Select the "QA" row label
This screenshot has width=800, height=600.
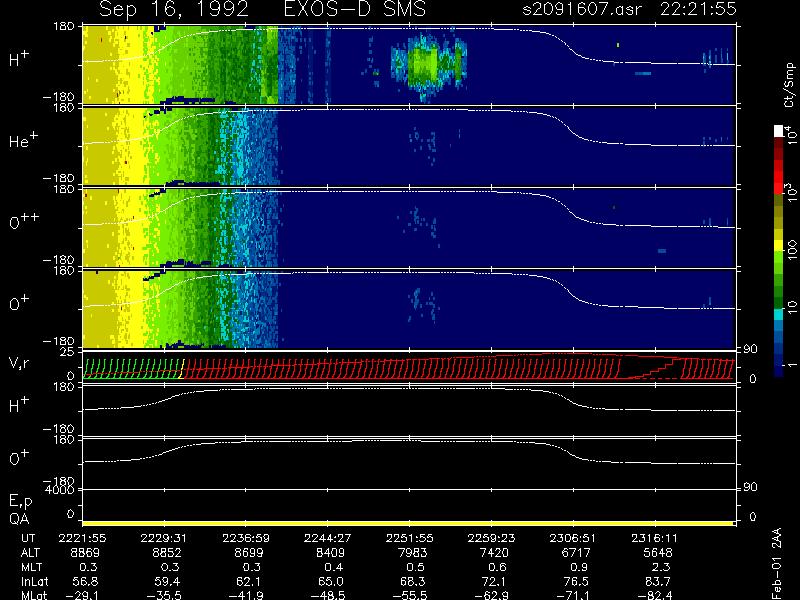(19, 519)
